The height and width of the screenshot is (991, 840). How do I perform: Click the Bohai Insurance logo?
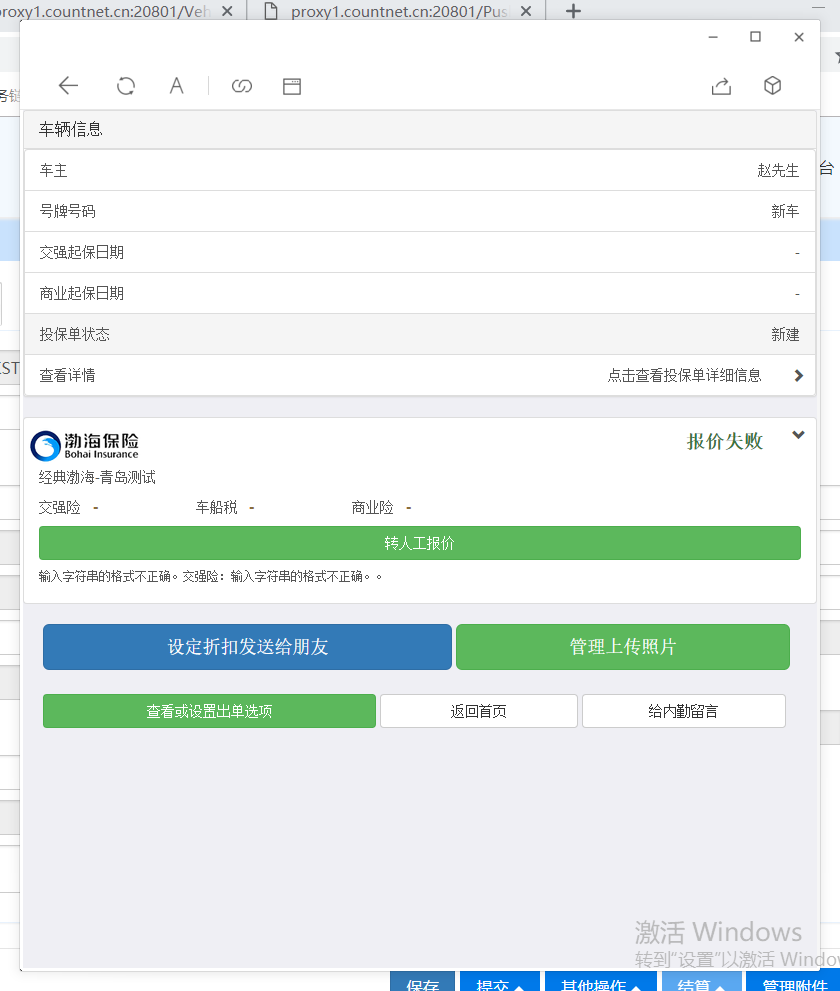[x=85, y=446]
